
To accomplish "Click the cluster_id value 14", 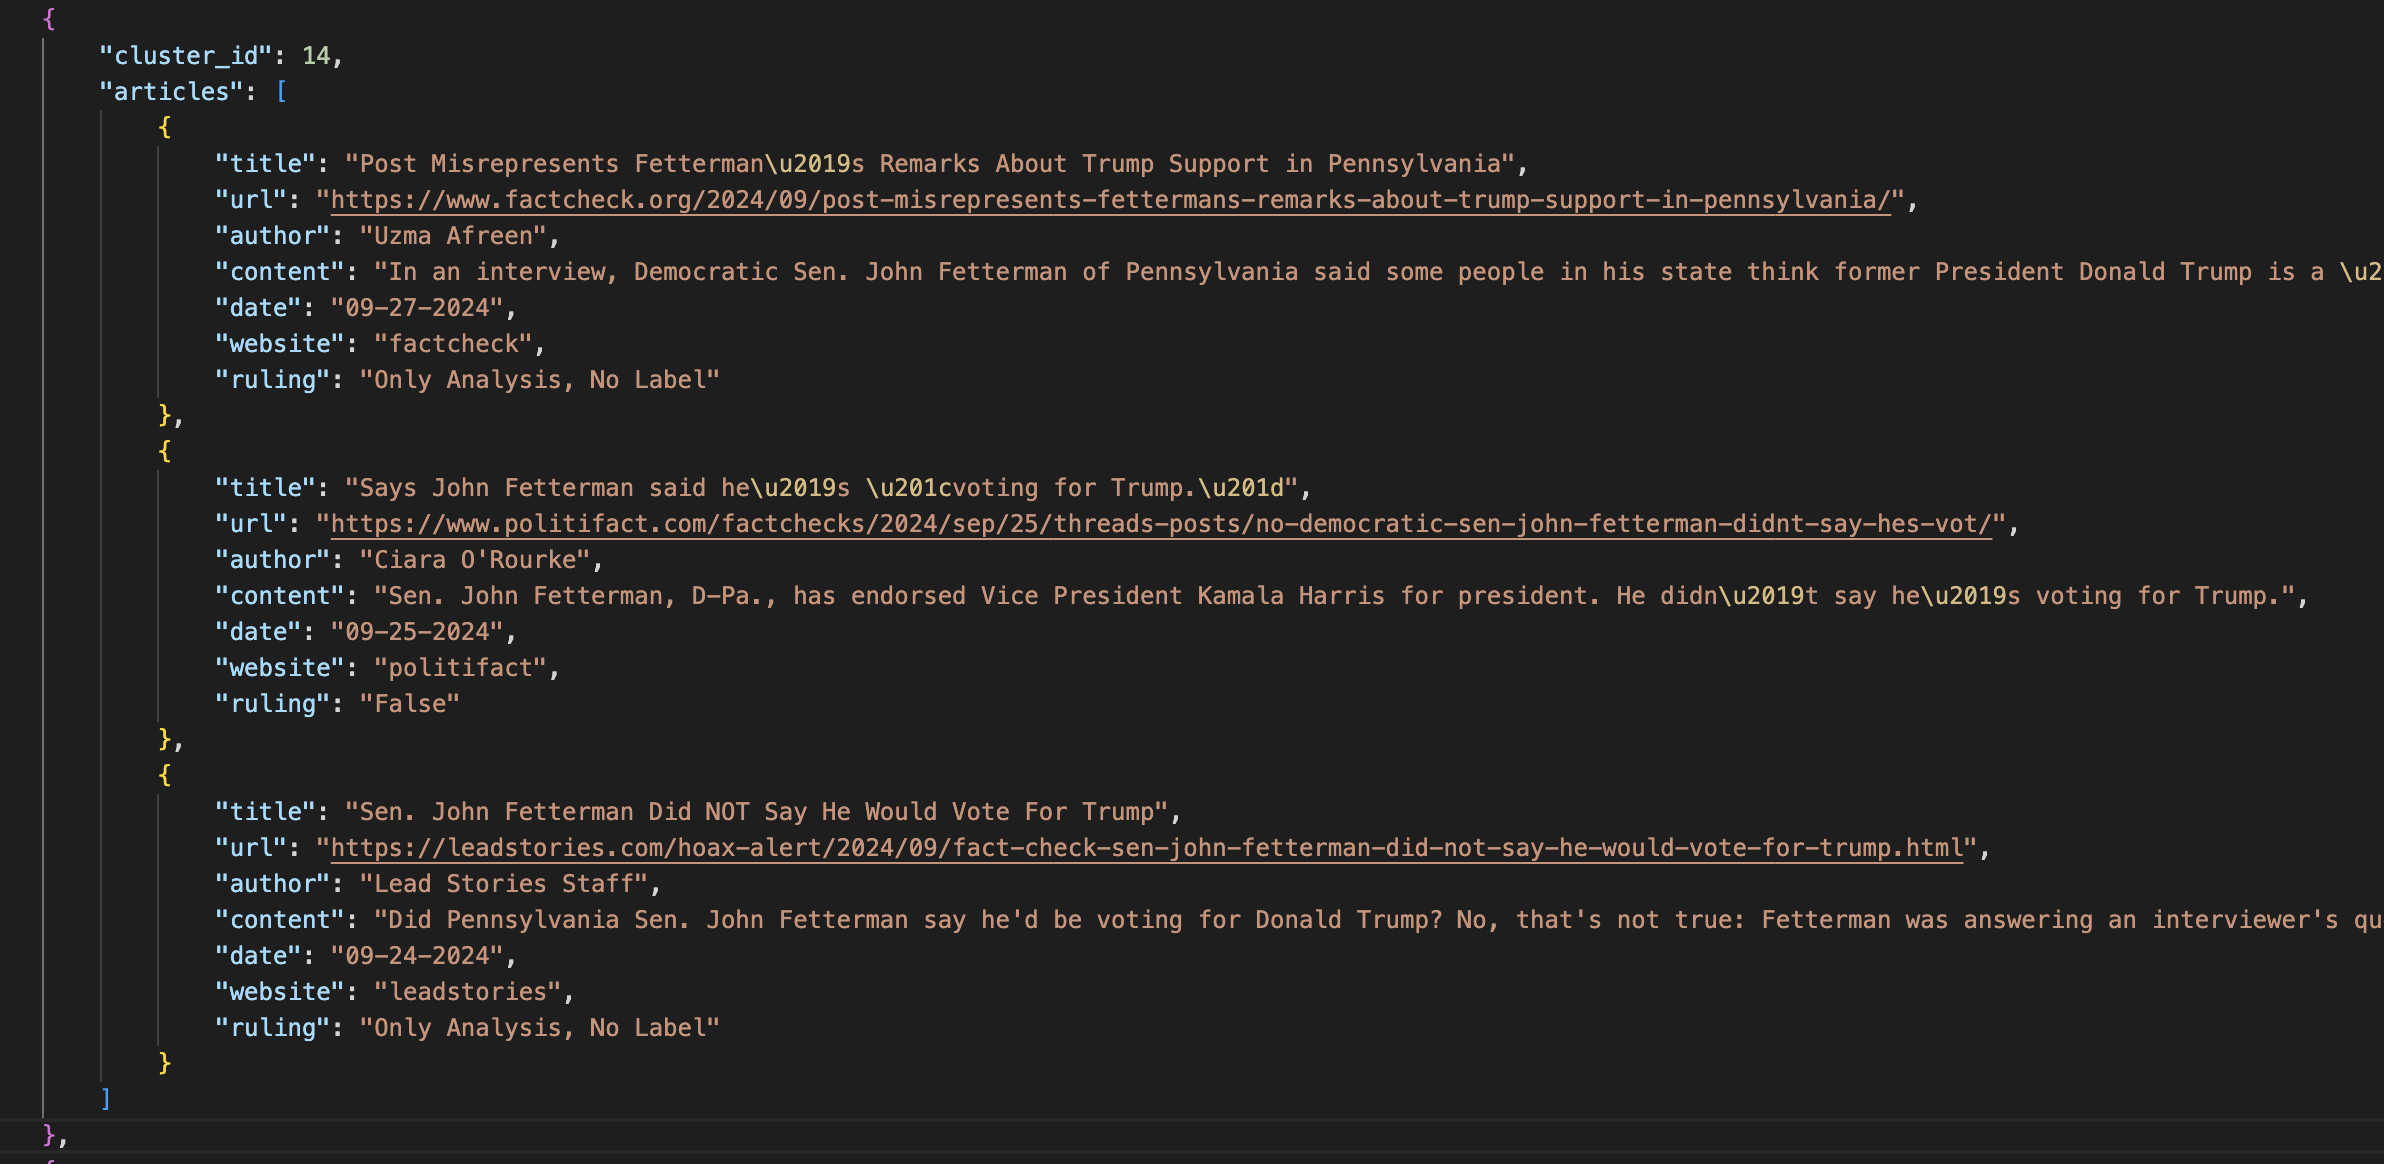I will [x=316, y=56].
